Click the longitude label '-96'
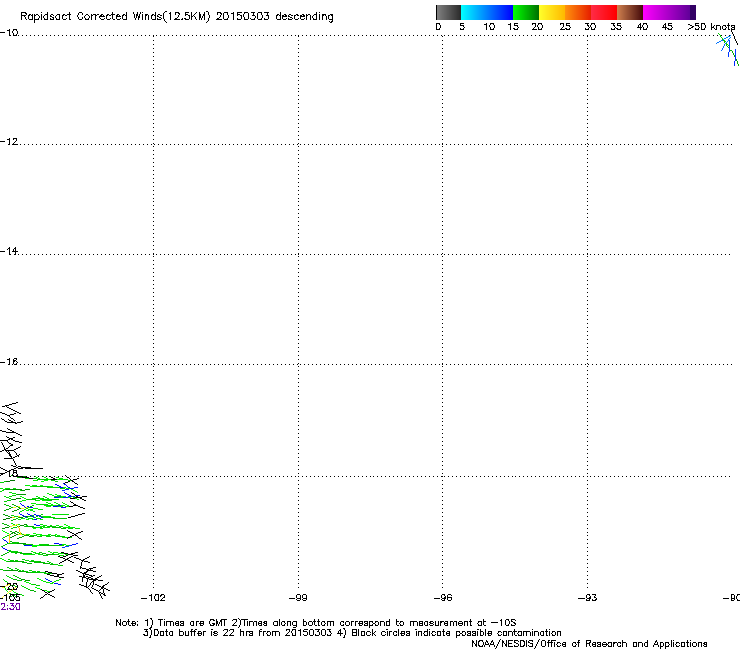The image size is (740, 650). (x=443, y=598)
